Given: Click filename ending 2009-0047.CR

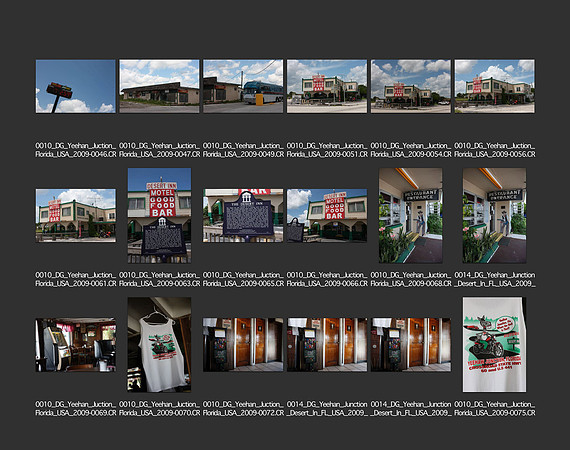Looking at the screenshot, I should 159,150.
